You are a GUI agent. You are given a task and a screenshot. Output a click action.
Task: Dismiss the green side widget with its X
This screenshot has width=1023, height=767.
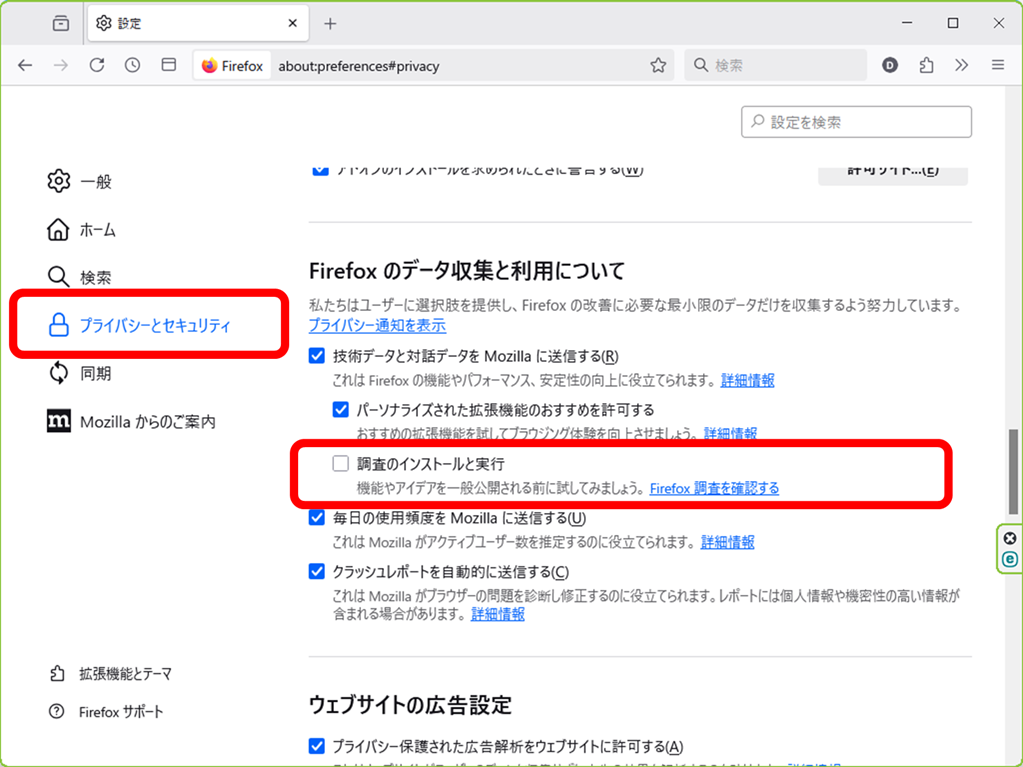click(1010, 538)
